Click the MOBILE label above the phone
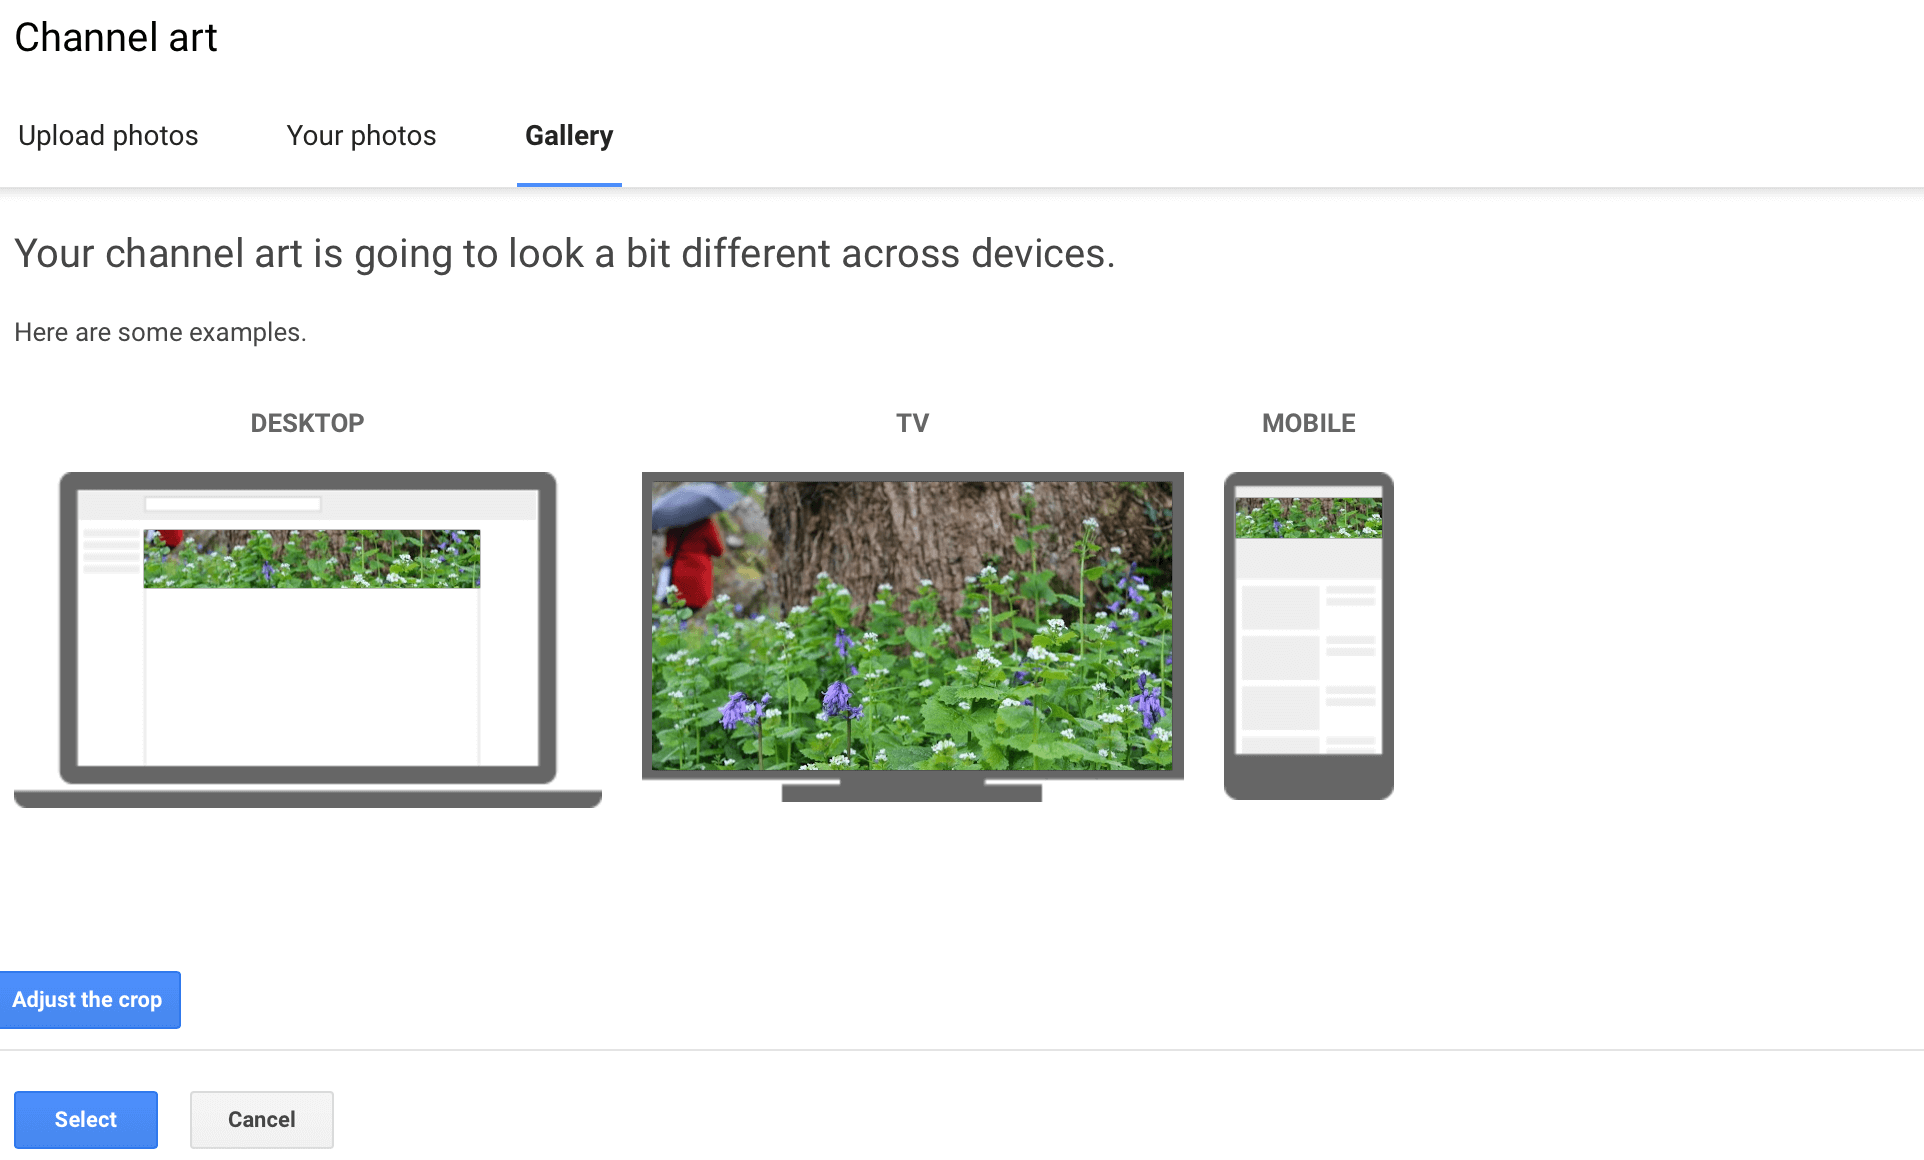 coord(1308,423)
